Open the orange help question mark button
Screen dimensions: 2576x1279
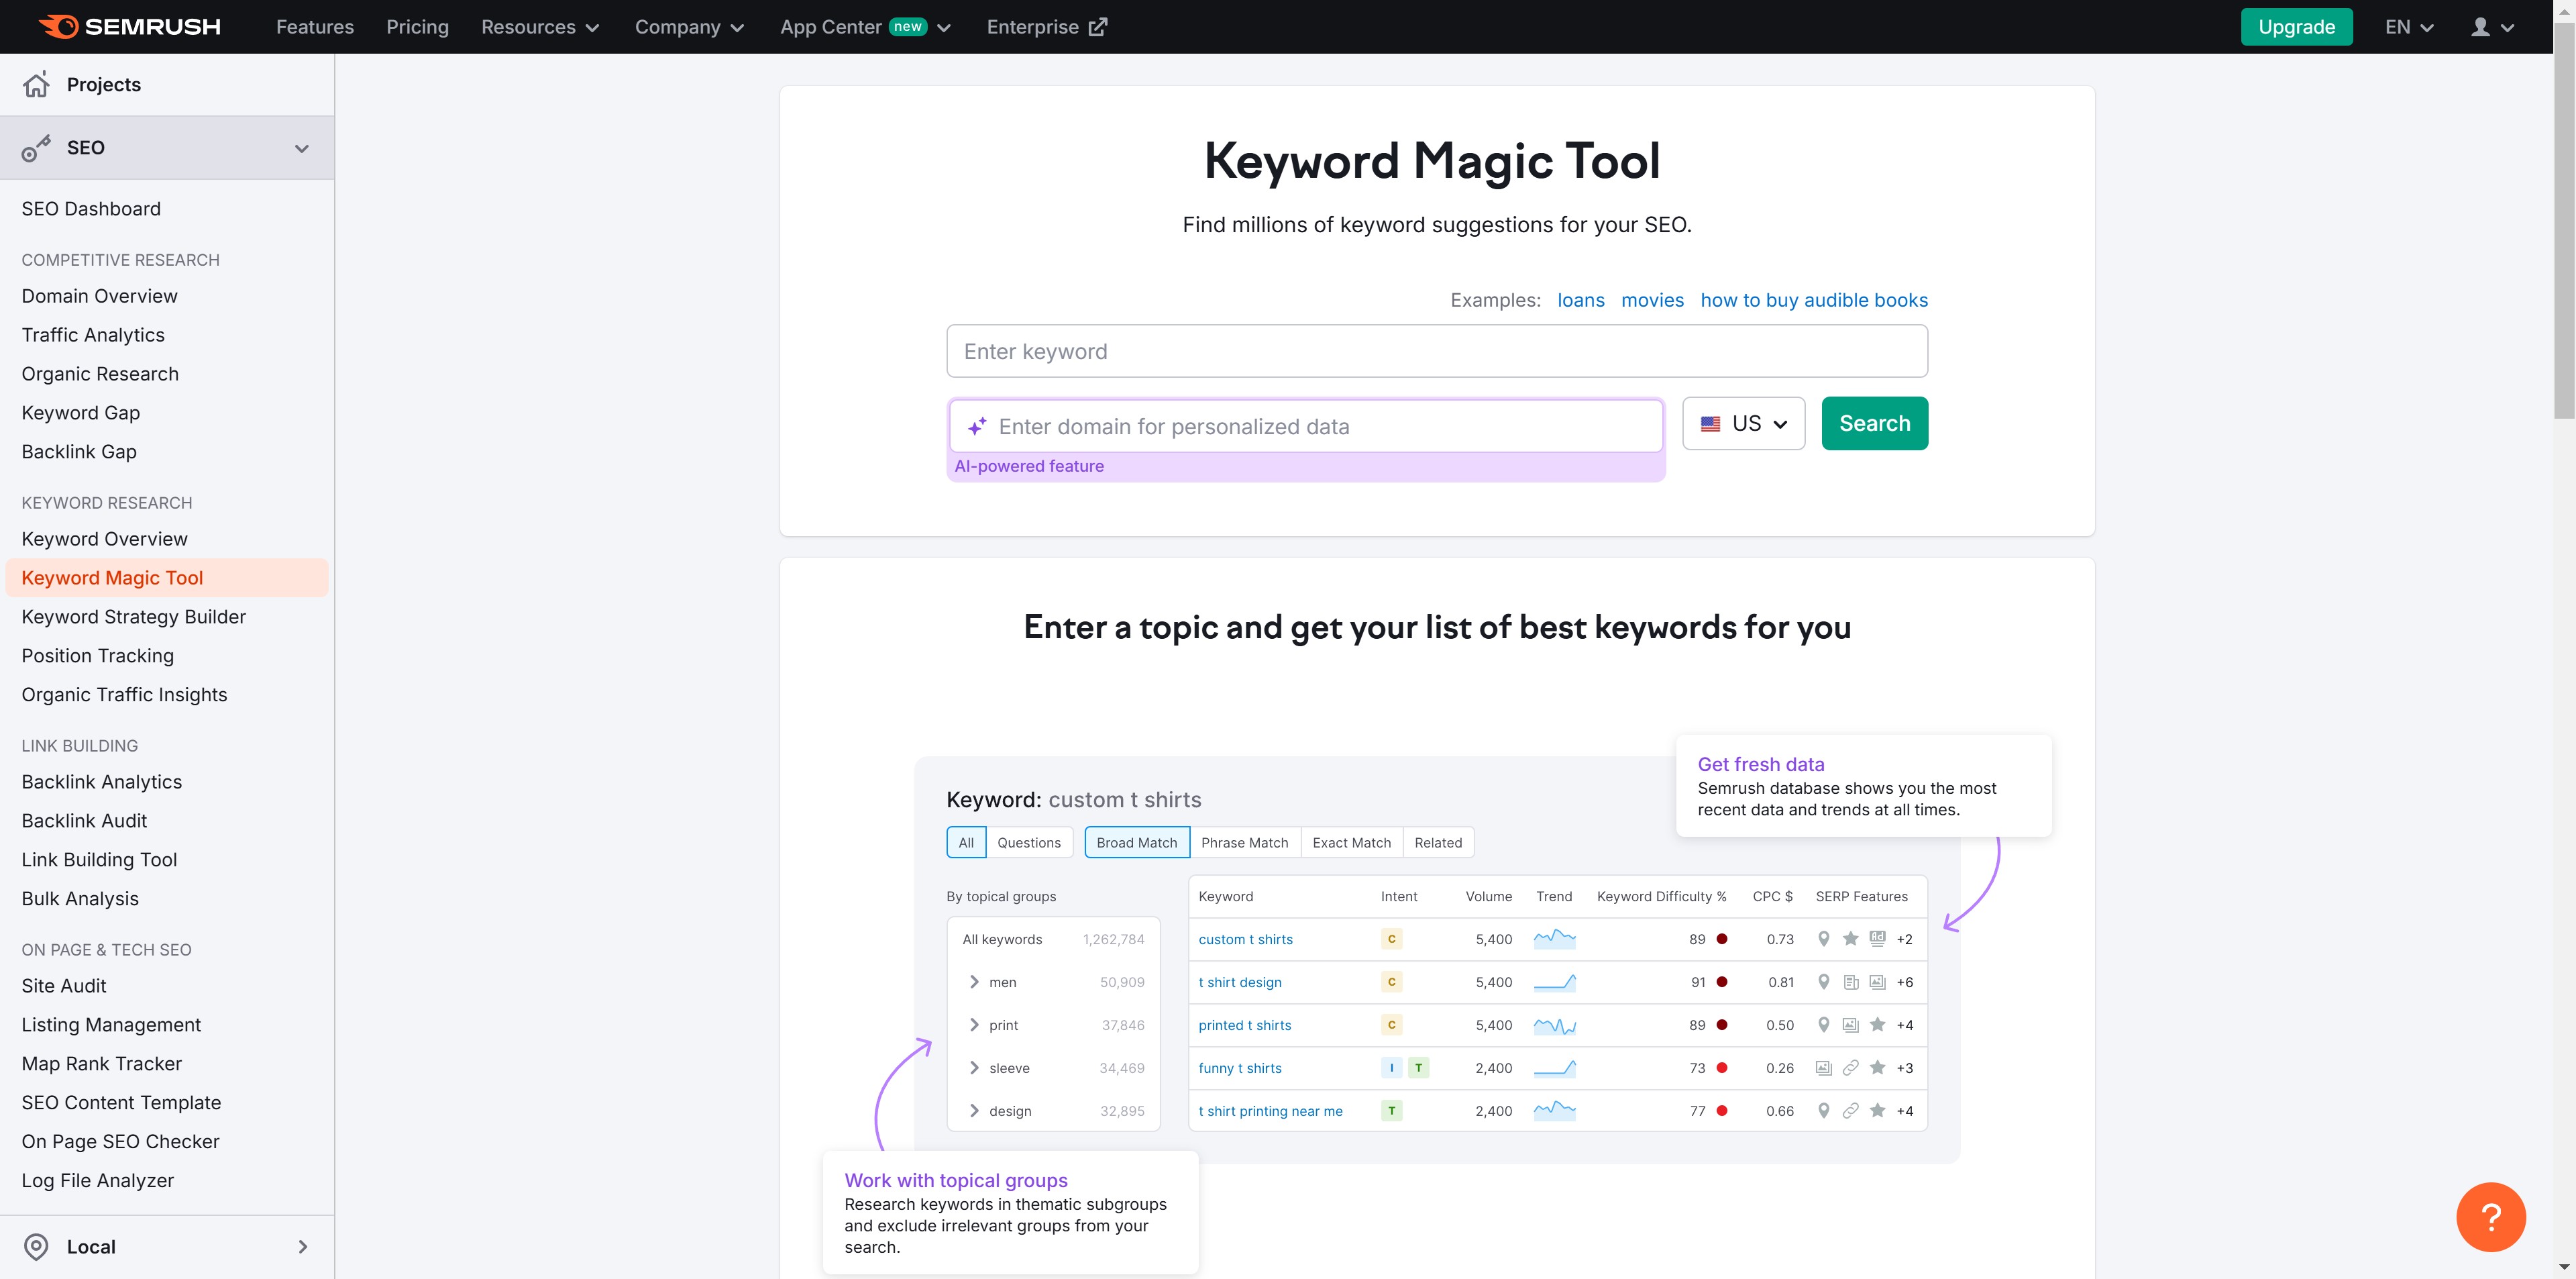pyautogui.click(x=2490, y=1216)
